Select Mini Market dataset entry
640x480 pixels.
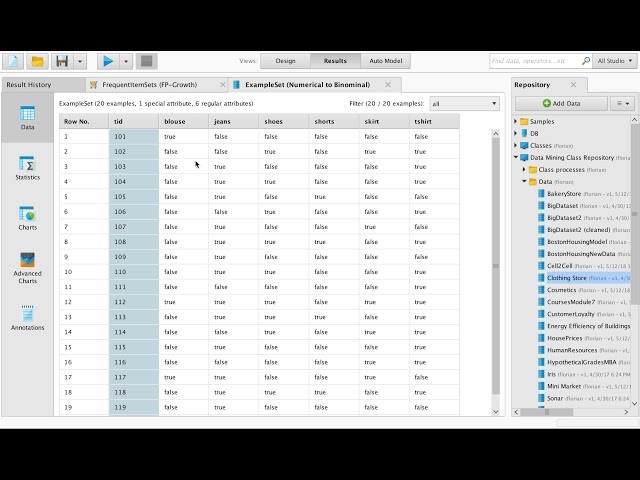583,386
